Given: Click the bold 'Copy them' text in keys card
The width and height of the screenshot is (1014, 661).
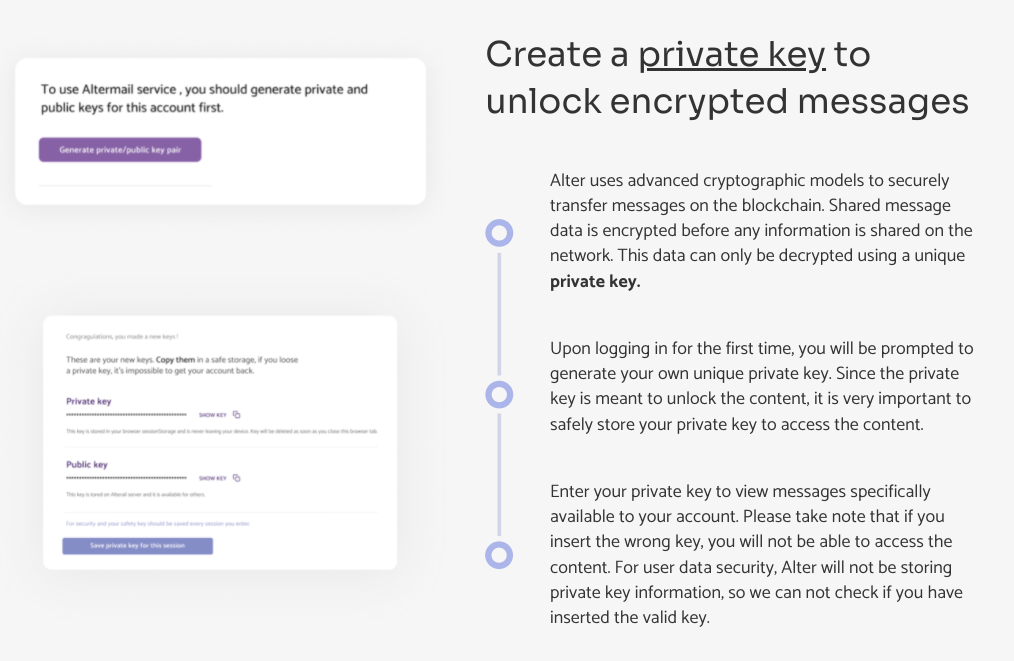Looking at the screenshot, I should point(177,359).
